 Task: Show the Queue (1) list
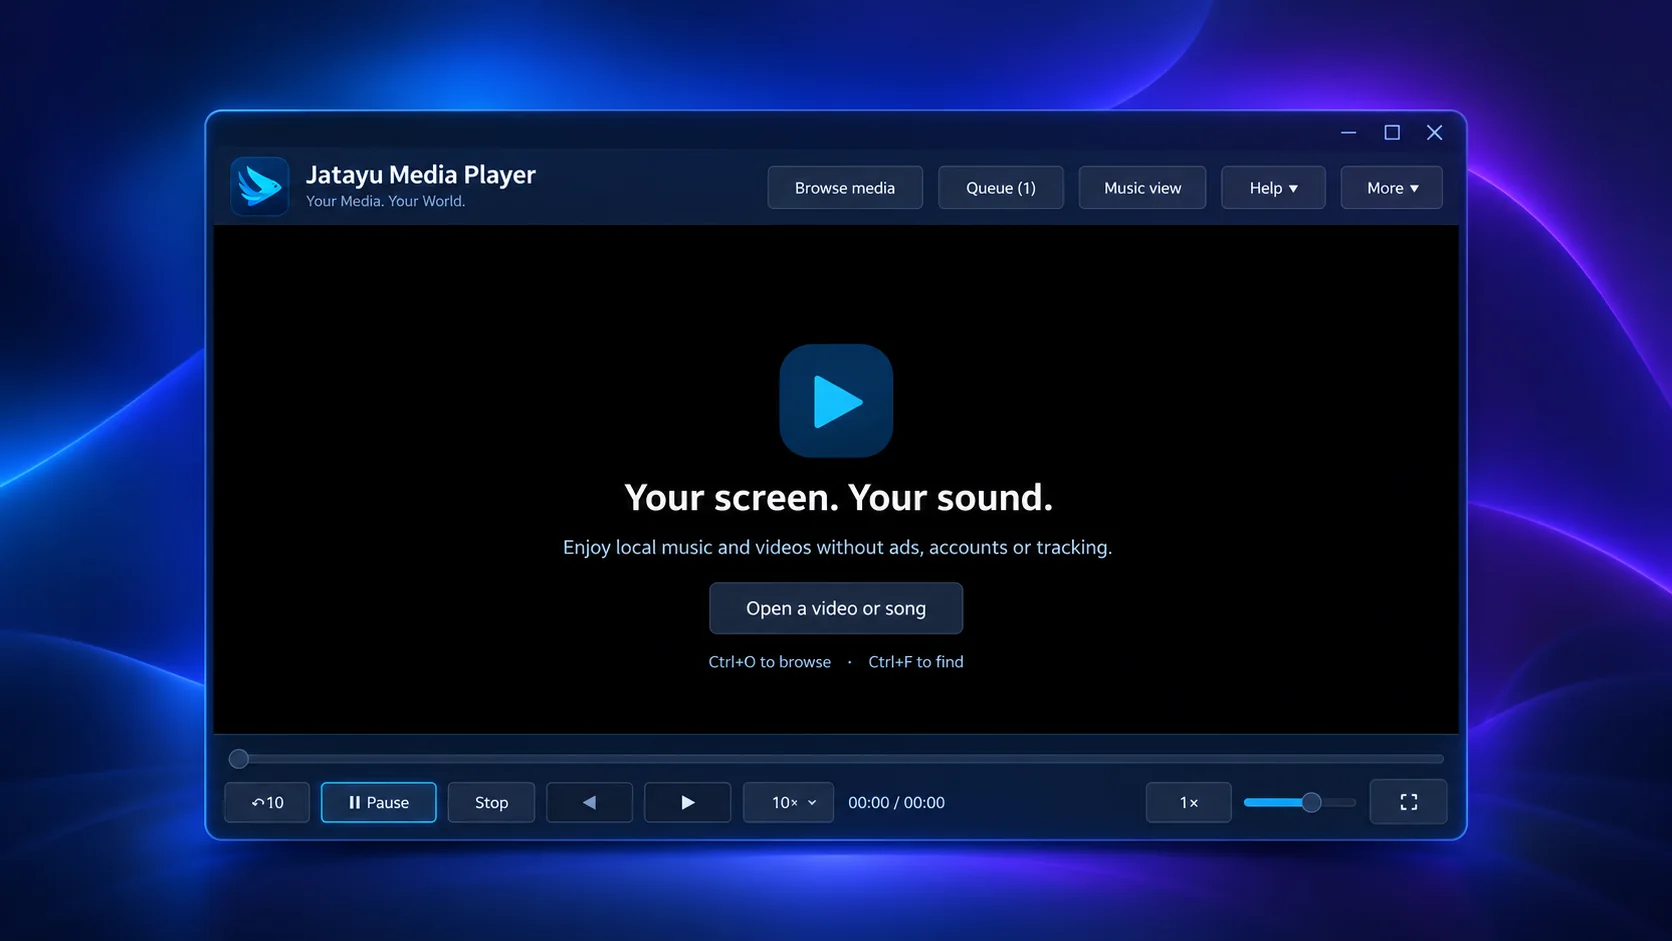coord(1000,188)
